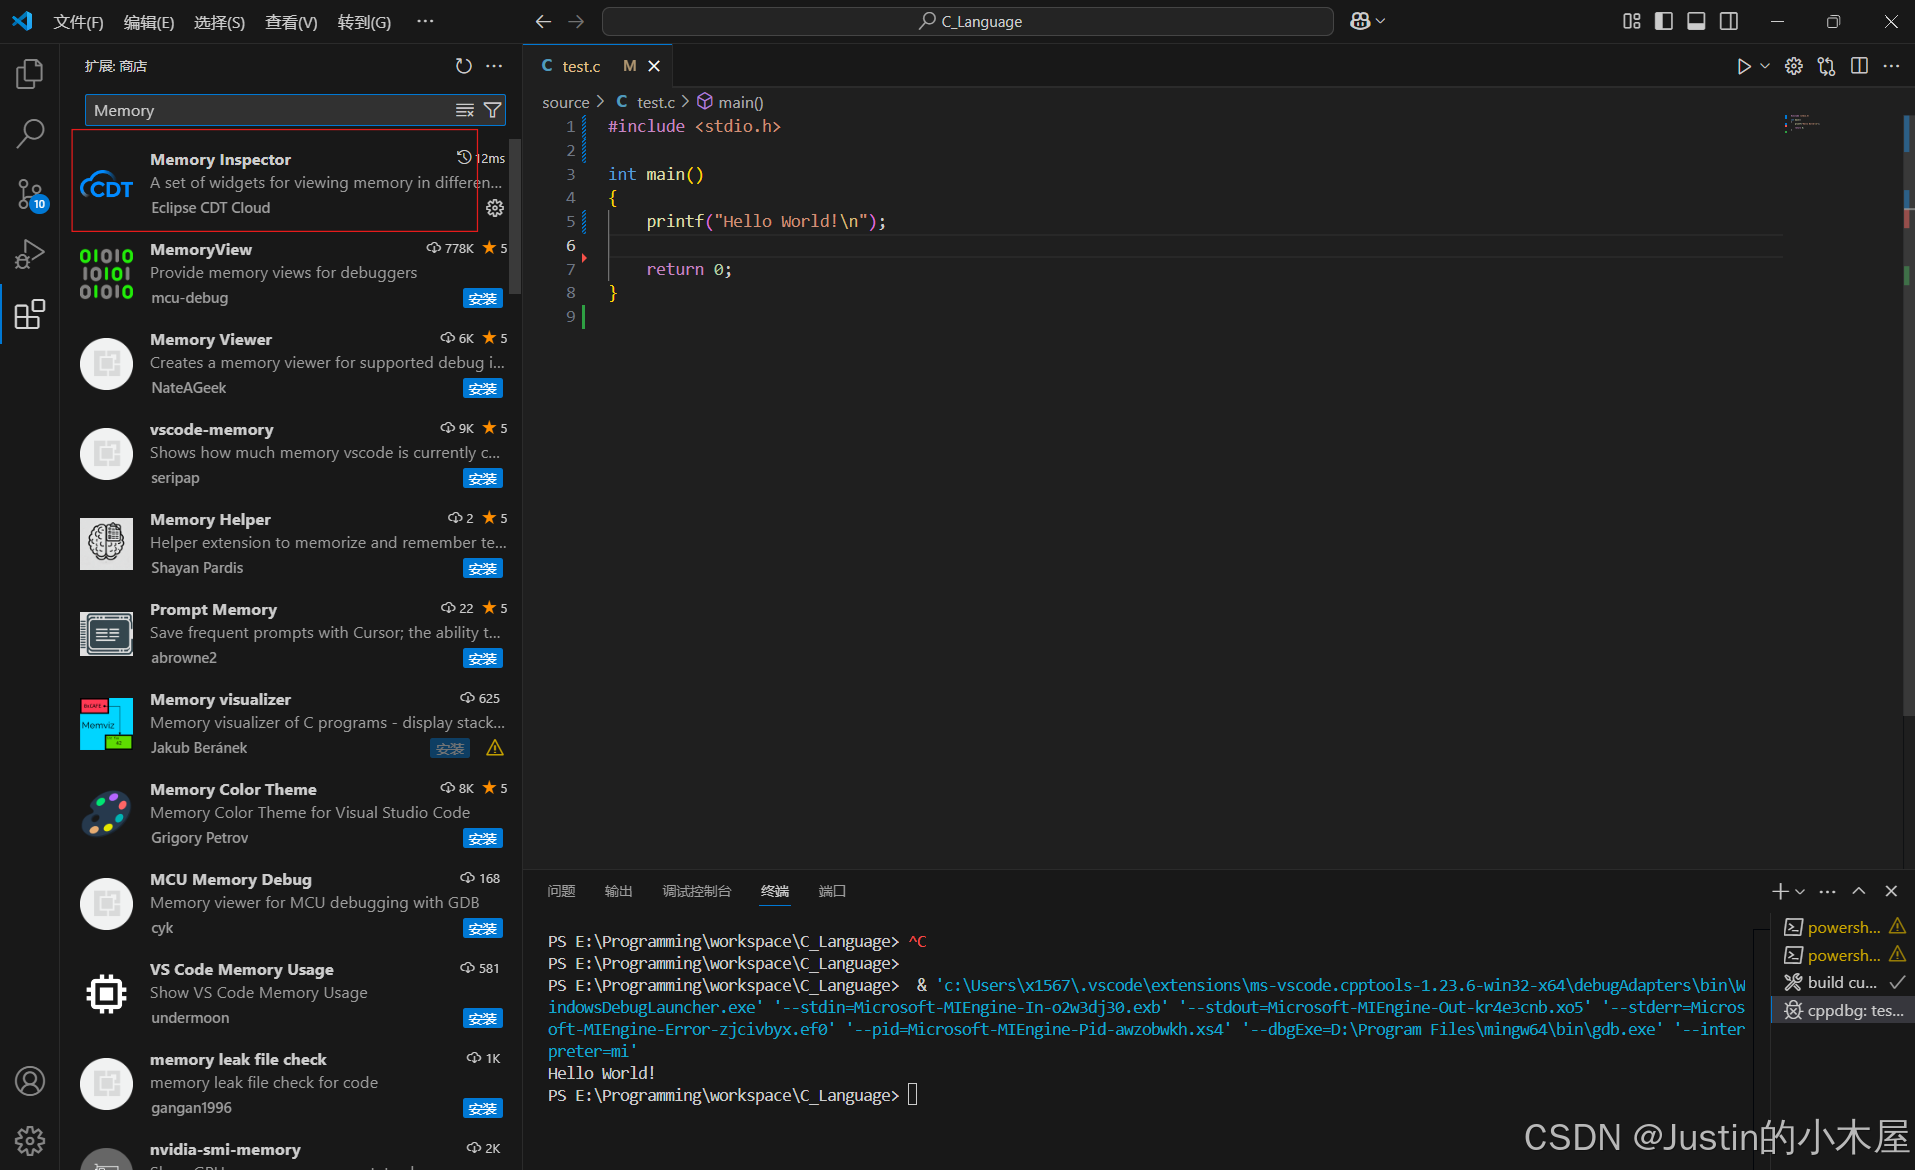
Task: Customize layout from title bar
Action: click(x=1631, y=21)
